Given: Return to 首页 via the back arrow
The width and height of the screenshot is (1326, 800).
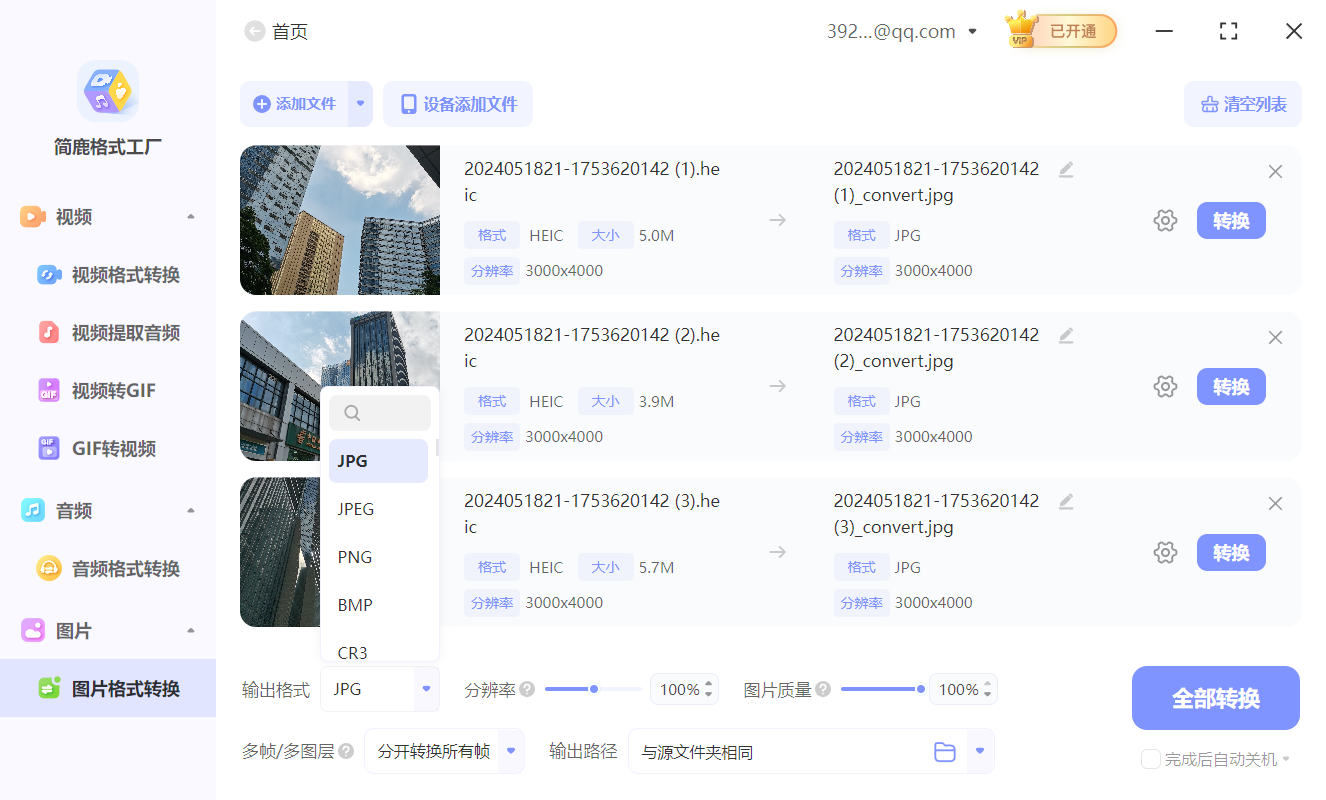Looking at the screenshot, I should point(255,31).
